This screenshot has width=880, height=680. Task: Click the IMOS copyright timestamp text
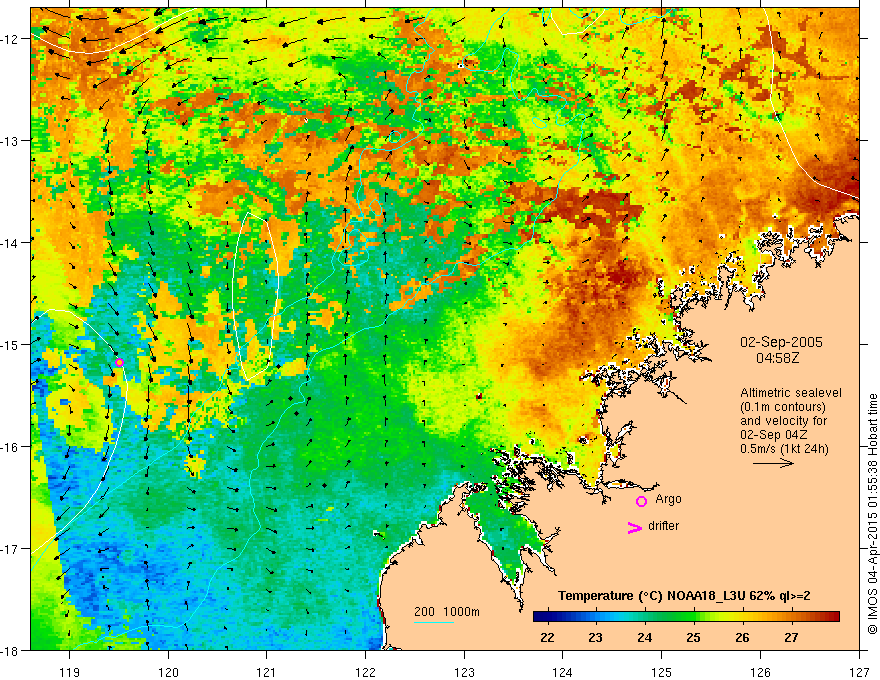[873, 514]
